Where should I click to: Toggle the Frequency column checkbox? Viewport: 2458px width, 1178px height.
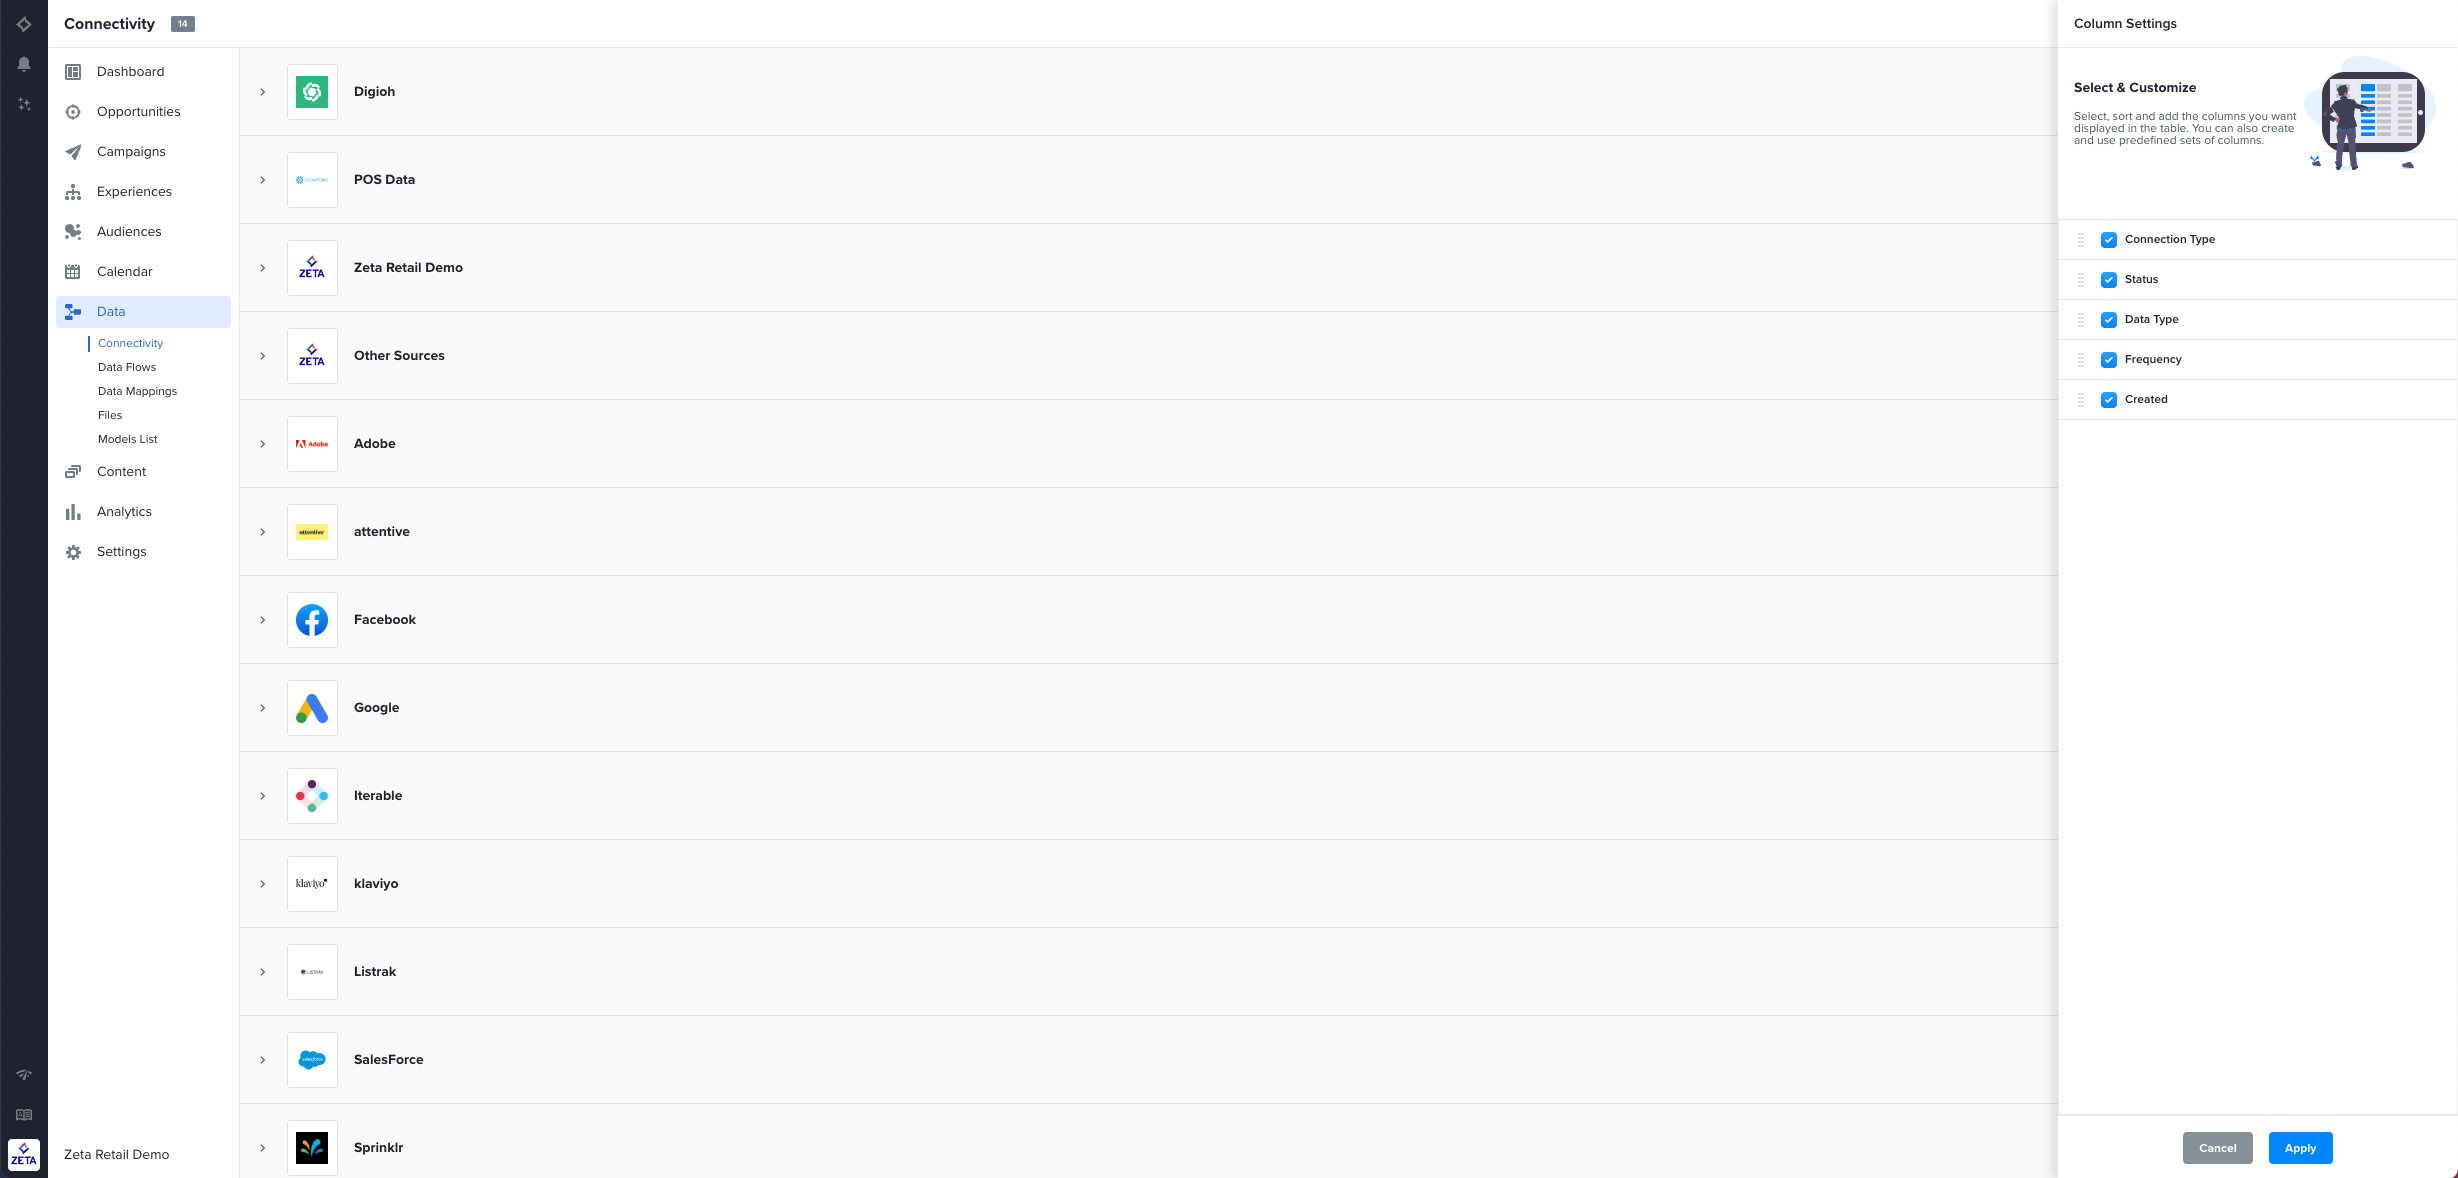click(x=2109, y=360)
